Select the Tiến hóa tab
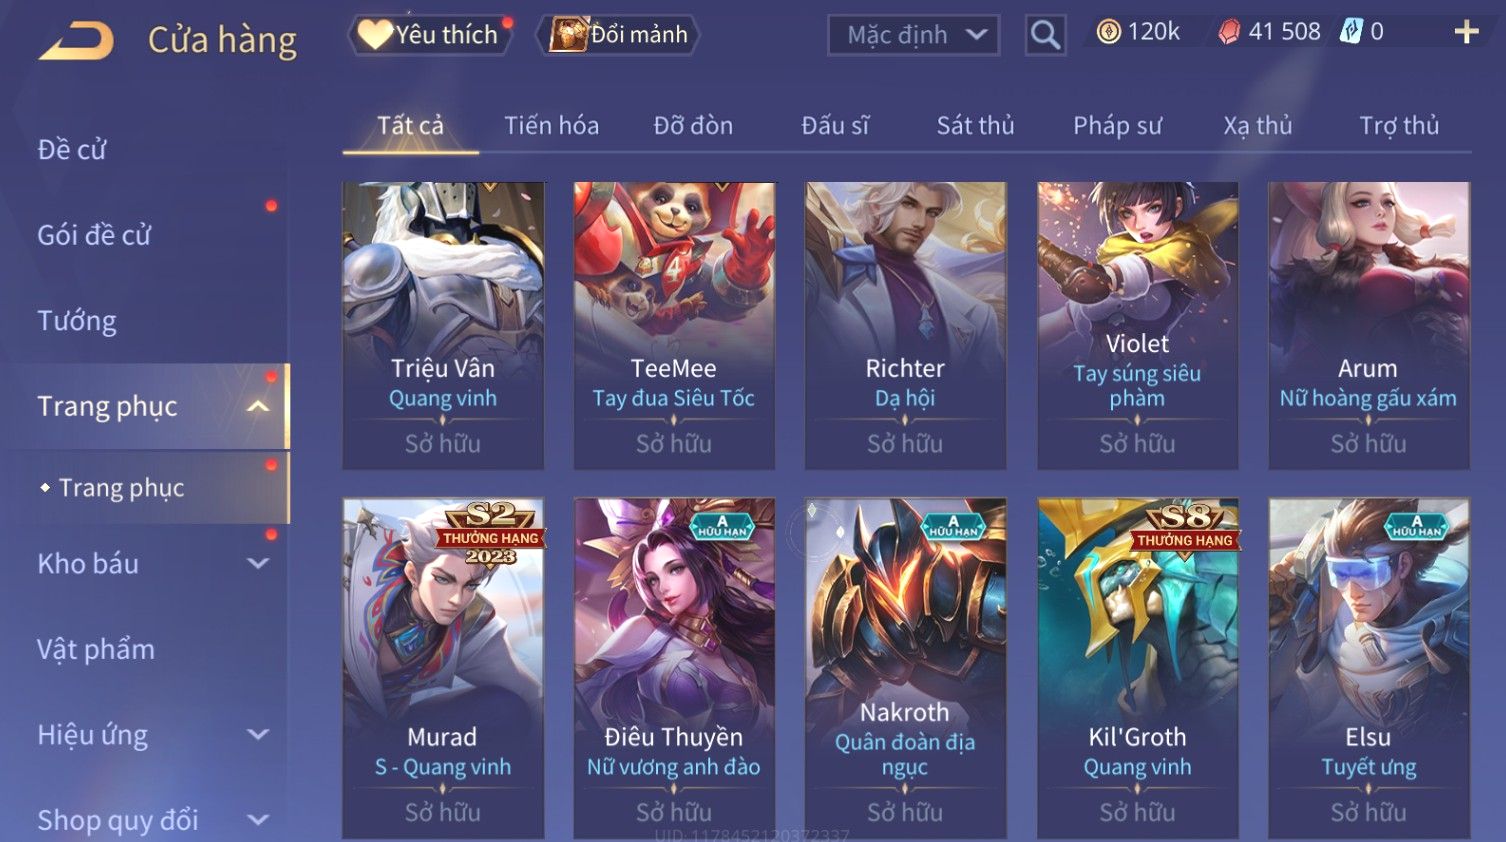1506x842 pixels. (x=551, y=125)
